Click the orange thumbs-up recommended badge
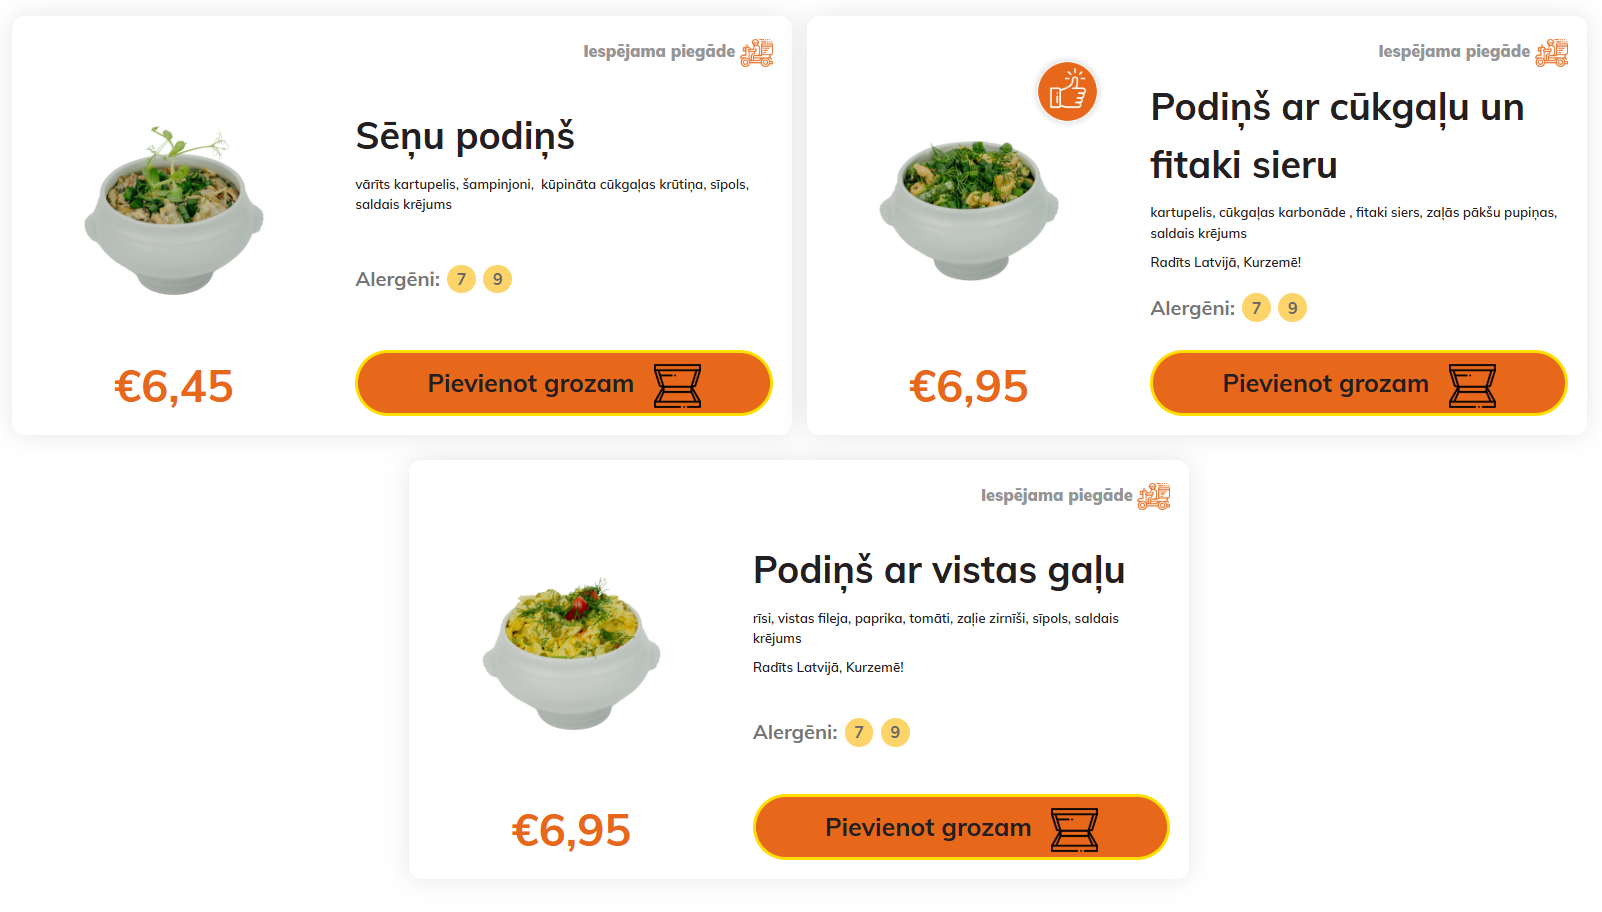Image resolution: width=1602 pixels, height=912 pixels. coord(1067,92)
